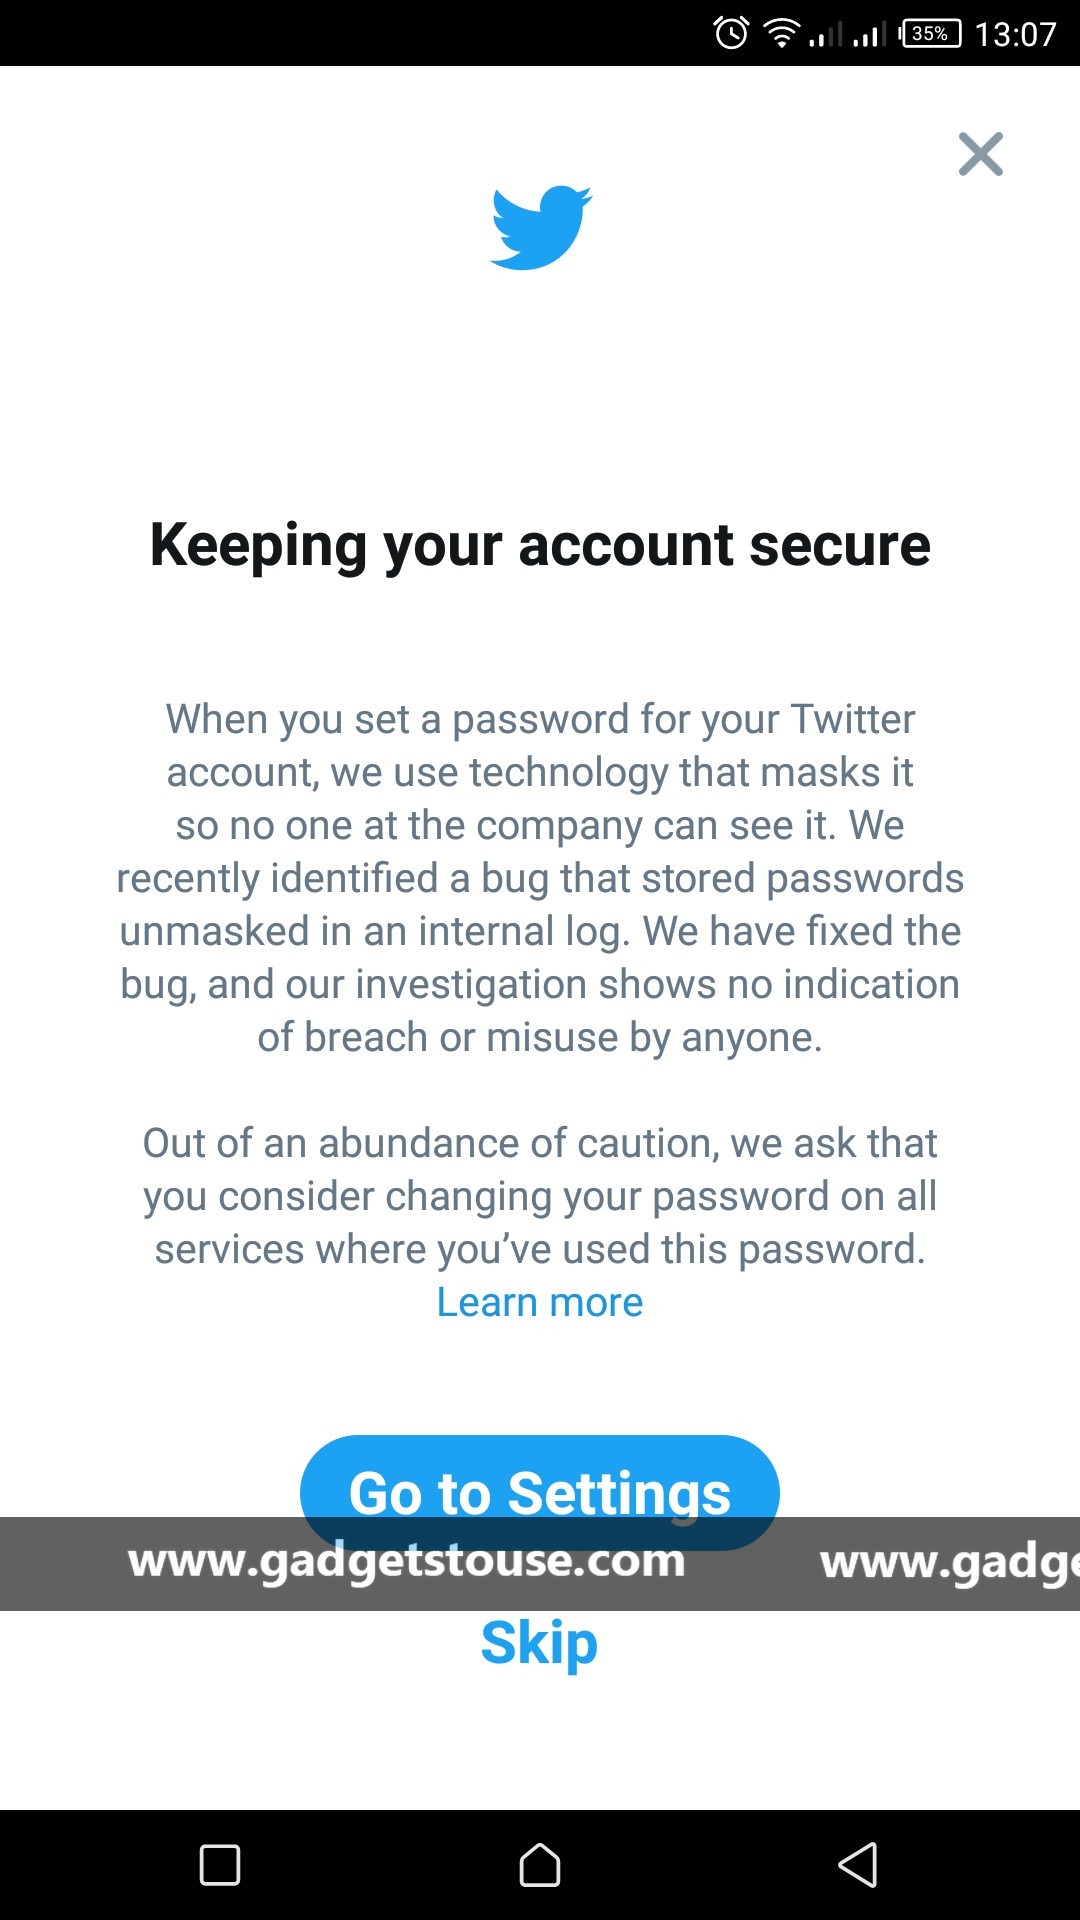
Task: Tap the word 'Twitter' in the message
Action: pyautogui.click(x=853, y=719)
